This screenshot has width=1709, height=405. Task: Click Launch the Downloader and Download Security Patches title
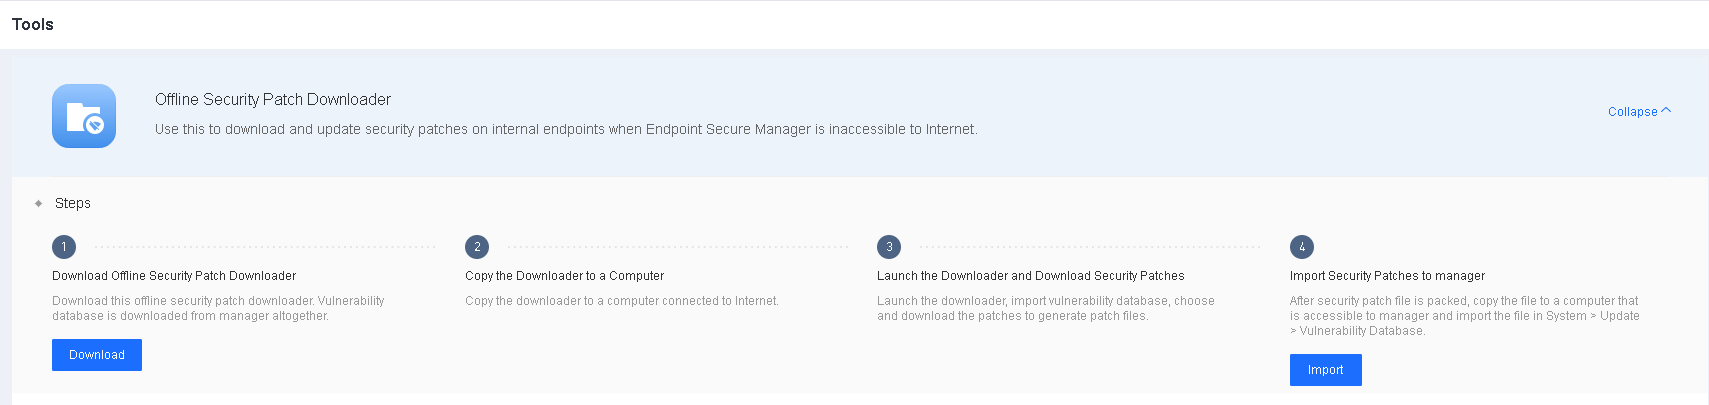click(1030, 276)
